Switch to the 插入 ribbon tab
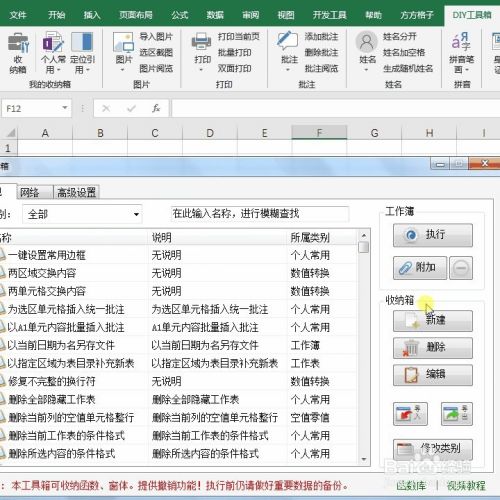 click(92, 15)
